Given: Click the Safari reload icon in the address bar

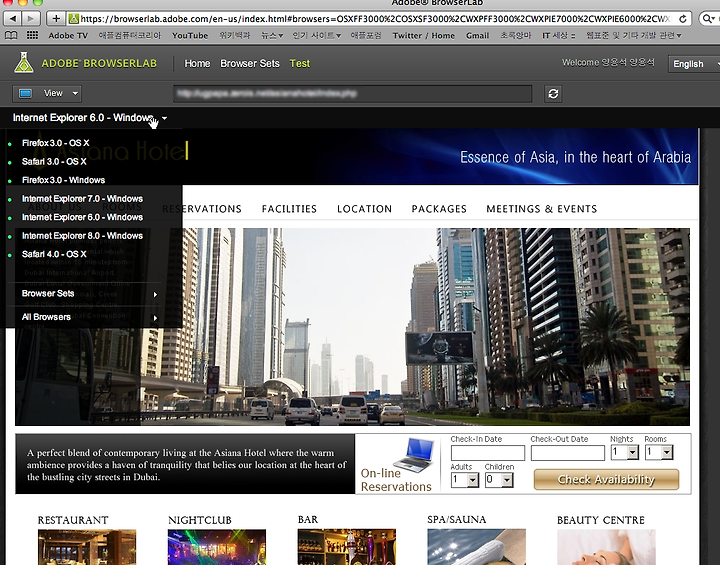Looking at the screenshot, I should point(683,19).
